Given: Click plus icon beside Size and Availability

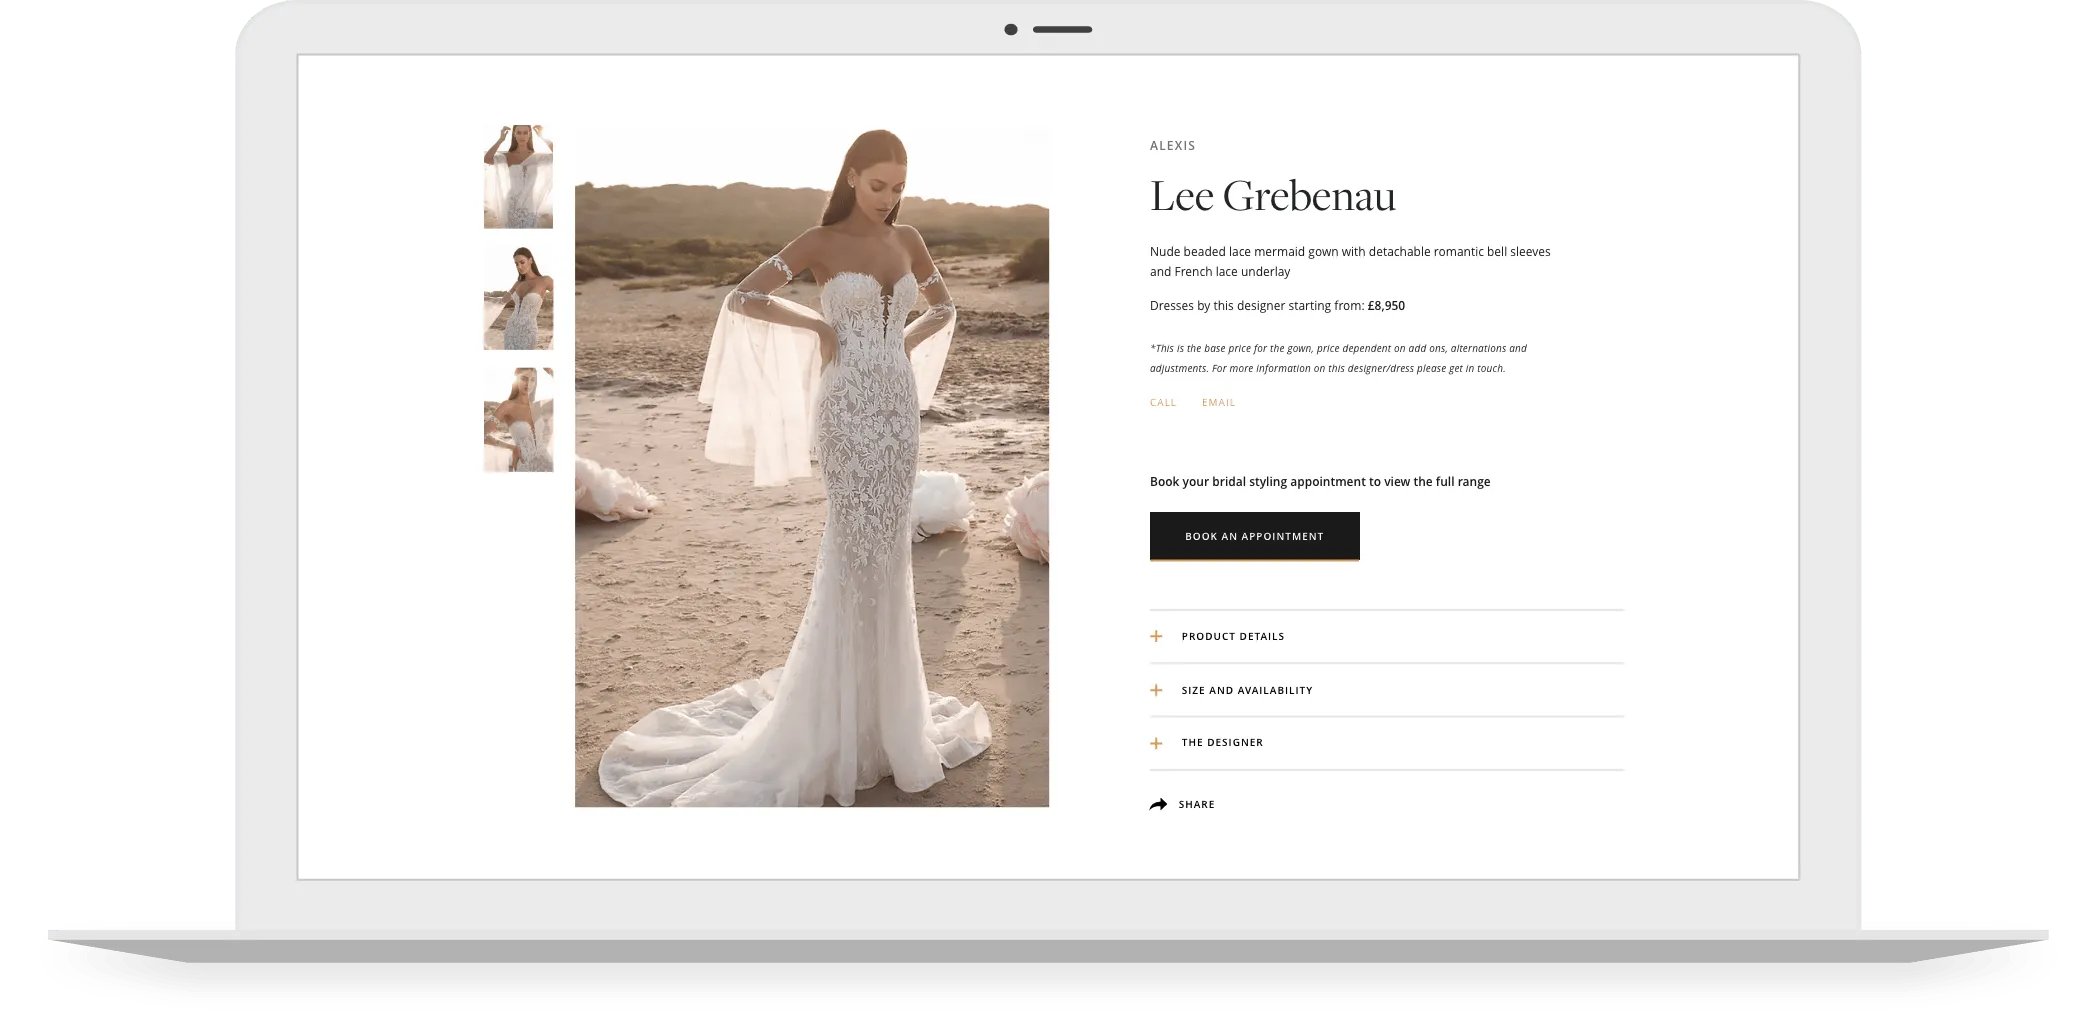Looking at the screenshot, I should pyautogui.click(x=1156, y=690).
